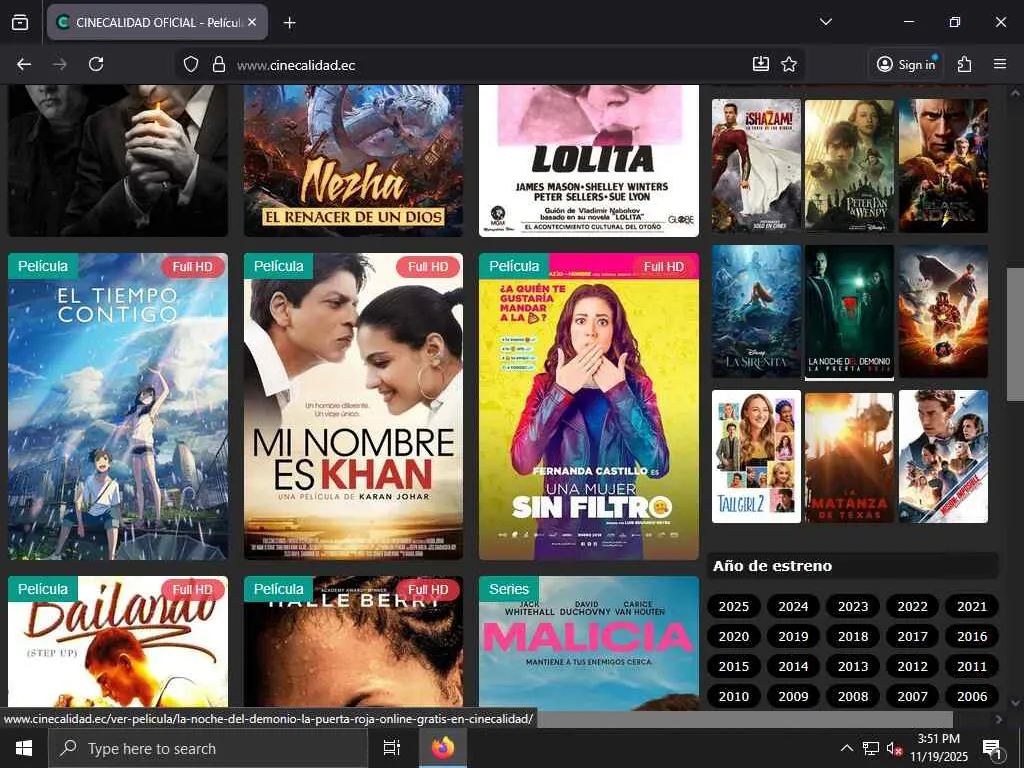Open Task View on the taskbar
This screenshot has height=768, width=1024.
click(x=392, y=748)
